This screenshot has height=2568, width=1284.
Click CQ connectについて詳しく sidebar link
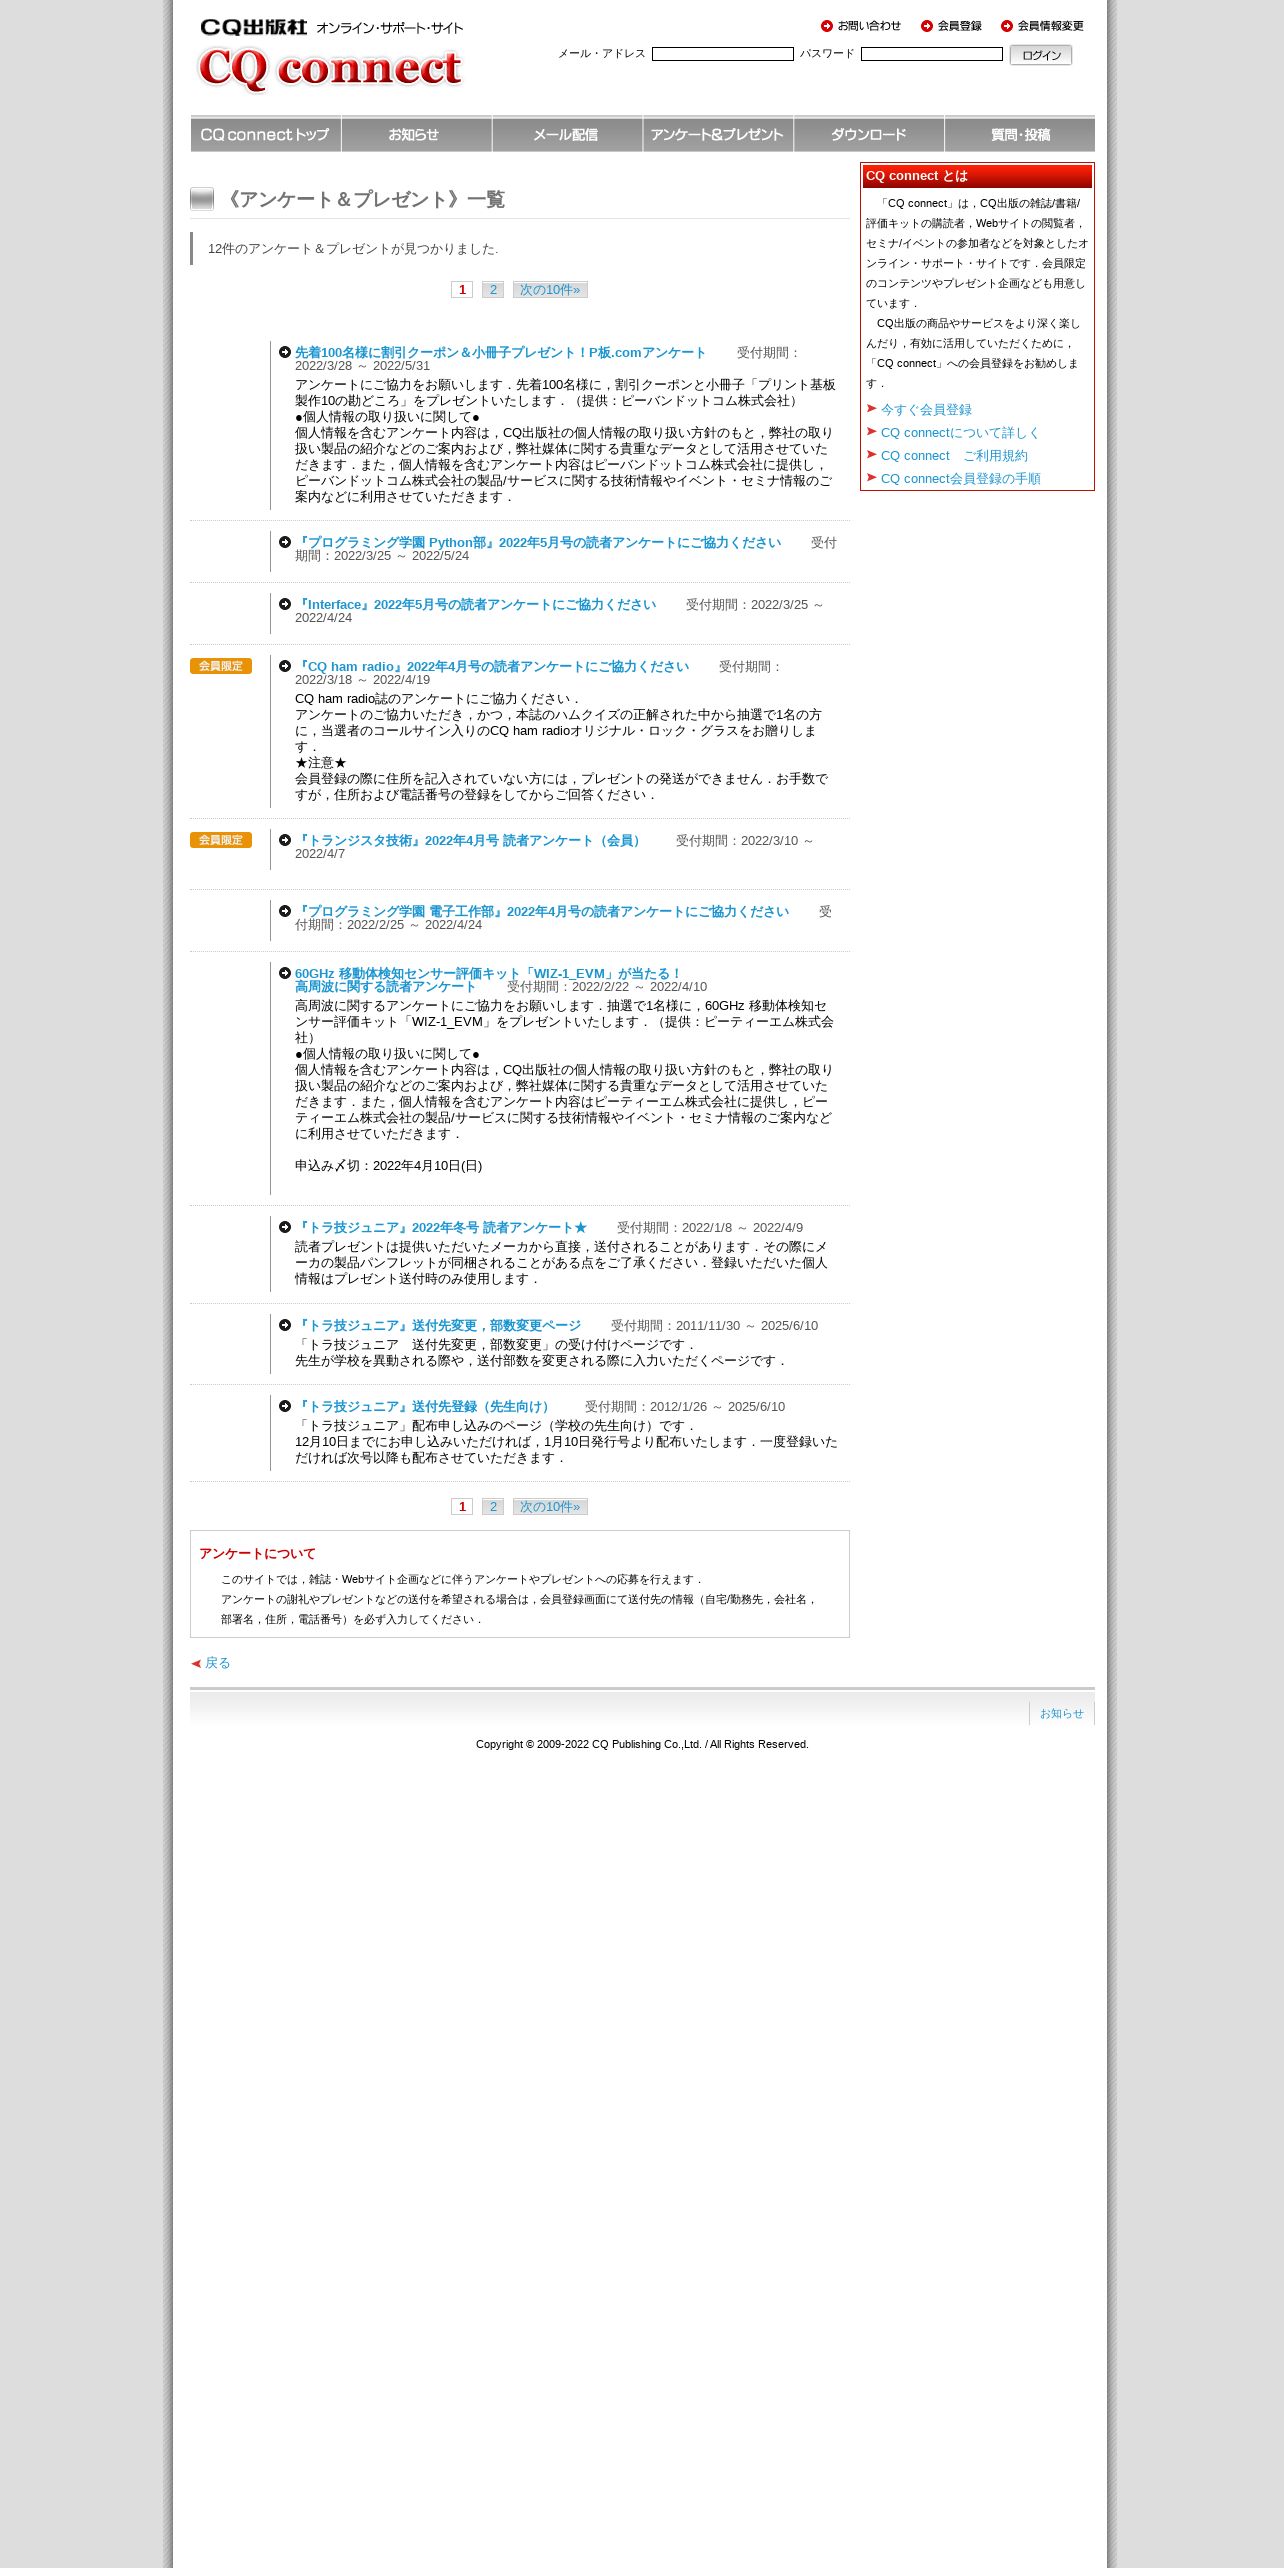pyautogui.click(x=960, y=432)
